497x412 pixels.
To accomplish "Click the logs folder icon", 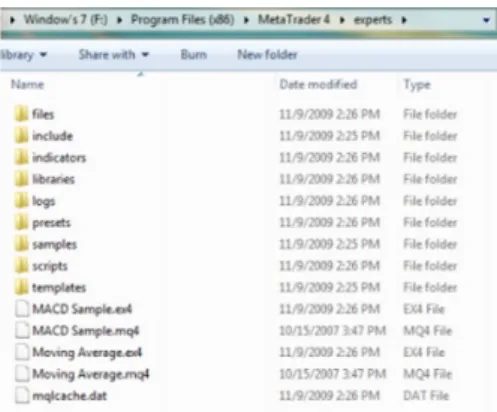I will (21, 201).
